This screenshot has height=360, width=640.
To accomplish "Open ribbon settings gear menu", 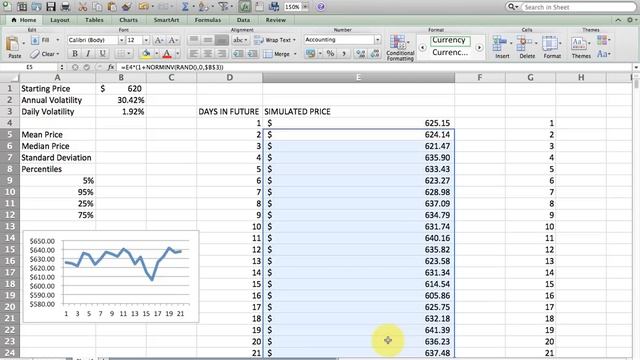I will [x=631, y=20].
